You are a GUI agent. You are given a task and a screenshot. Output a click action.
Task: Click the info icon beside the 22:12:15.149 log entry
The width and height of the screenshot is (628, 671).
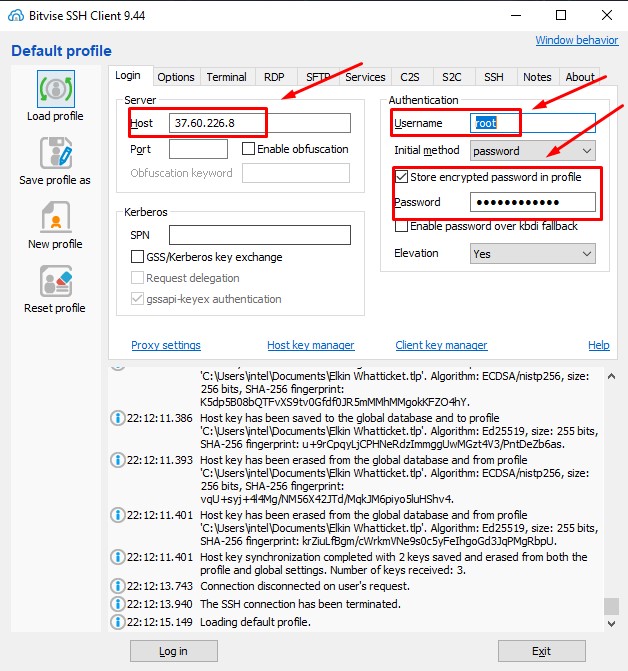(117, 622)
